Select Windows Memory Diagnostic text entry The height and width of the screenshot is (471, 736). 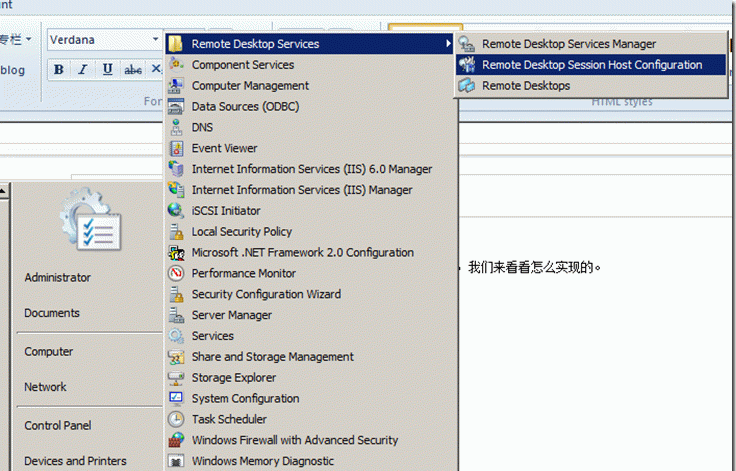[x=262, y=461]
